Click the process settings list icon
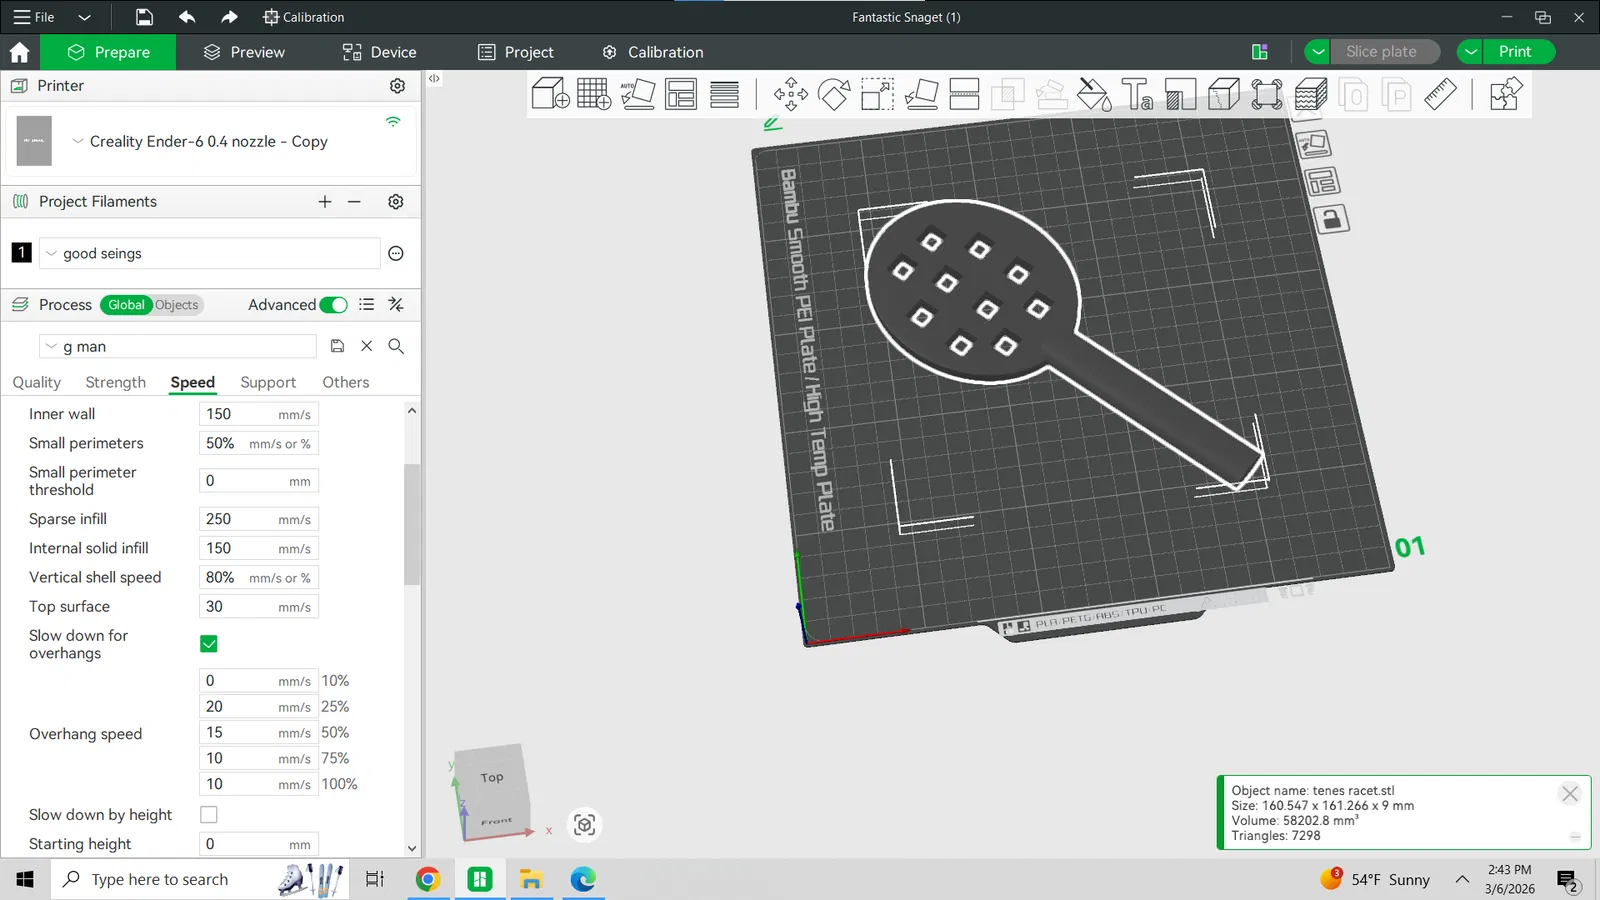 pyautogui.click(x=367, y=305)
